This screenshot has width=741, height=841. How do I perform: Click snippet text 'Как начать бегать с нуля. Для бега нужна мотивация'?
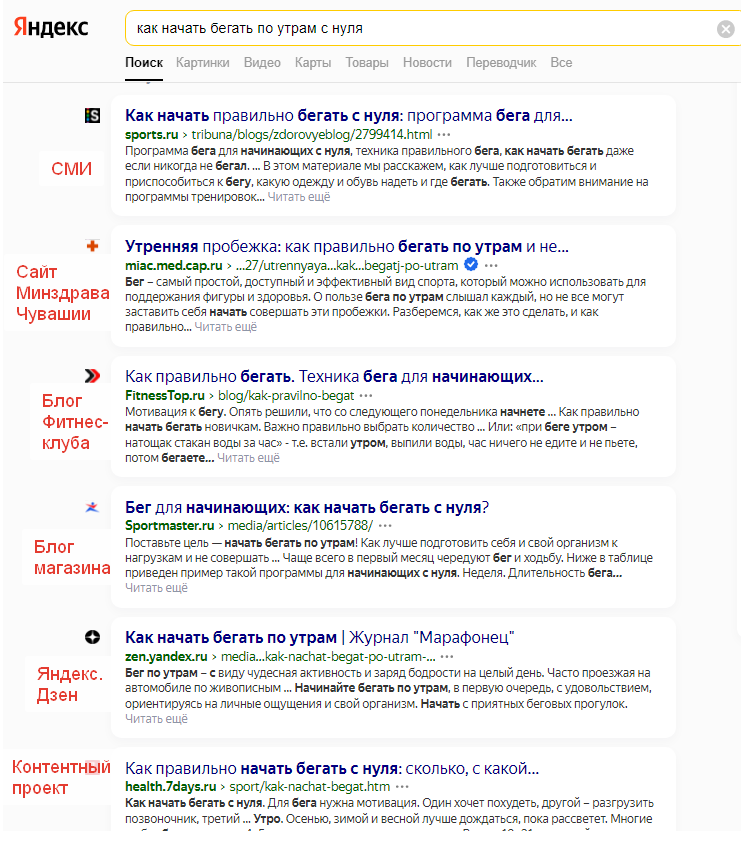[272, 803]
